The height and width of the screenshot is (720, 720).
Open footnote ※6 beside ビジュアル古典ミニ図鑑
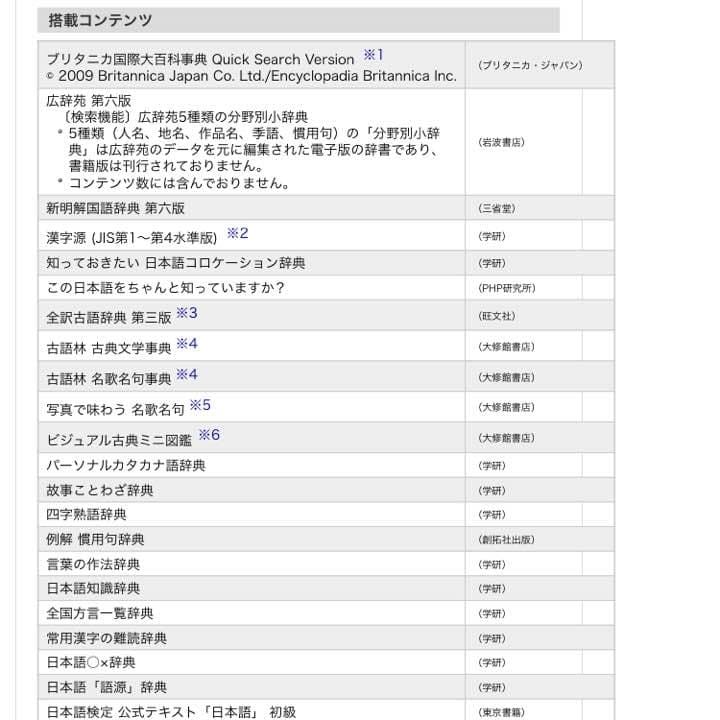coord(209,434)
